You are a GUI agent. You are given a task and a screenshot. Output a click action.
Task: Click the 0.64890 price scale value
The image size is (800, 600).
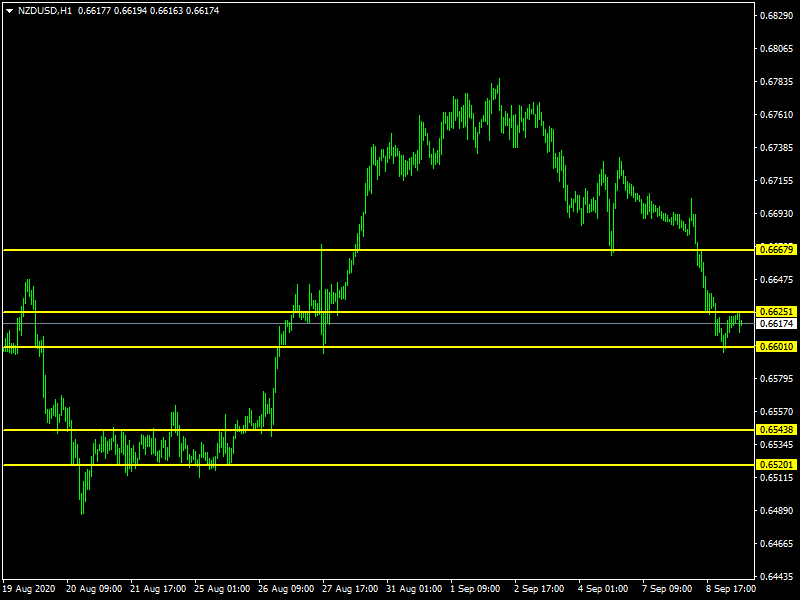[777, 511]
